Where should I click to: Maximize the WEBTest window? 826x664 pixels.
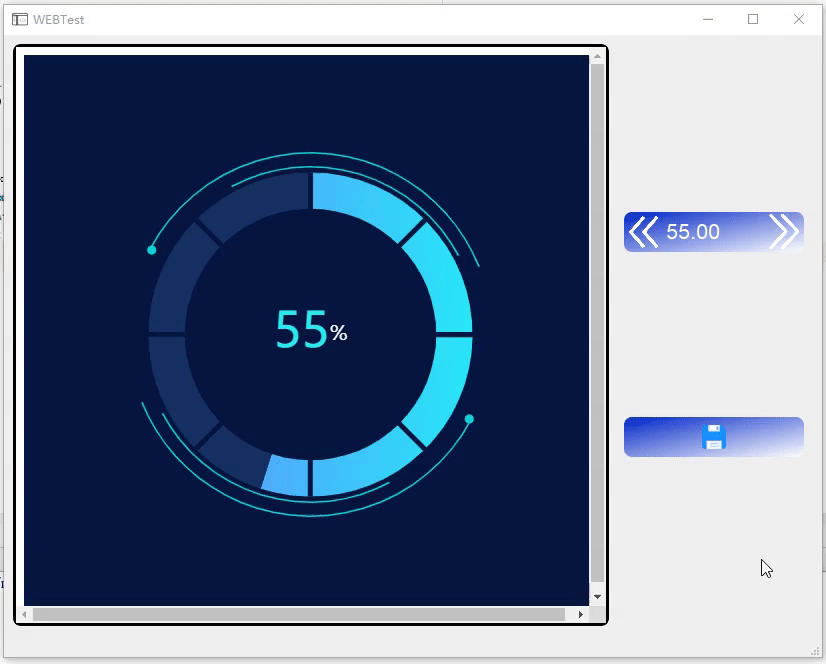(753, 19)
